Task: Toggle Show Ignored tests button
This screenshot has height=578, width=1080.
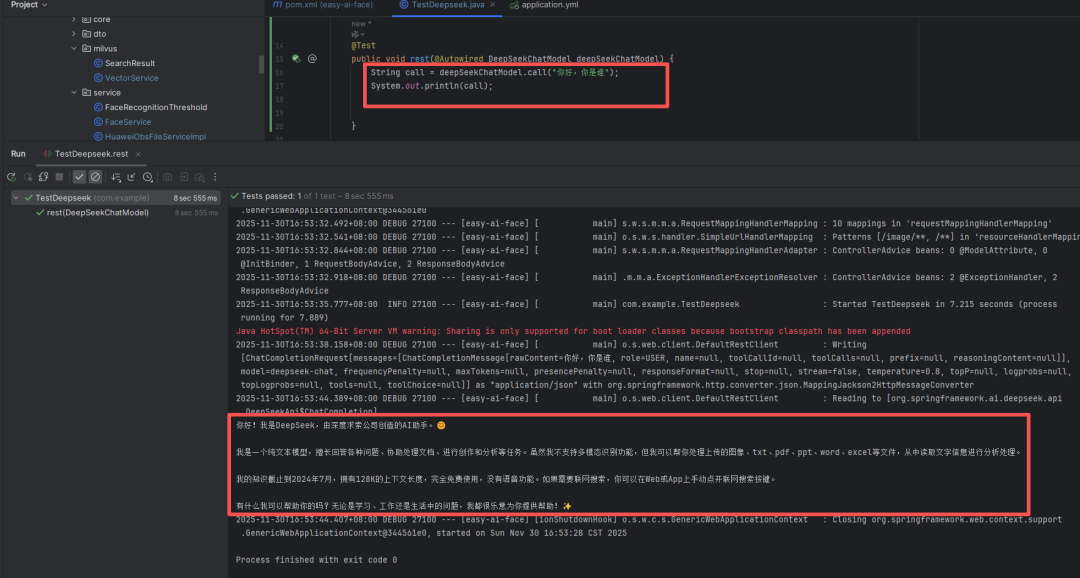Action: [95, 177]
